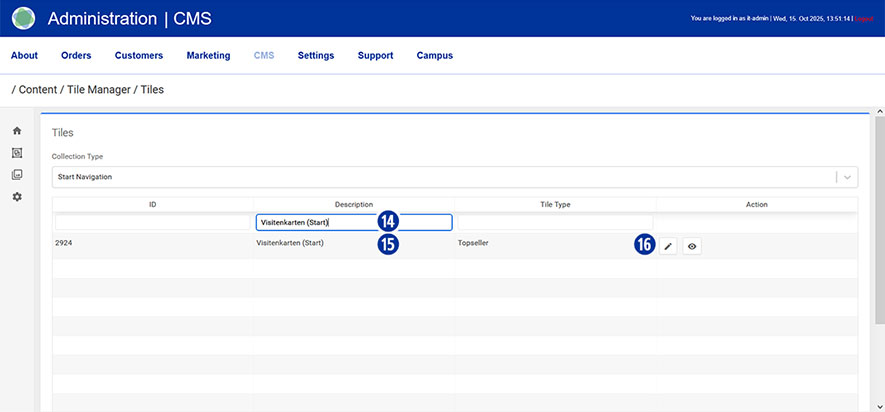Click the Description filter input field
This screenshot has width=885, height=412.
(x=315, y=222)
